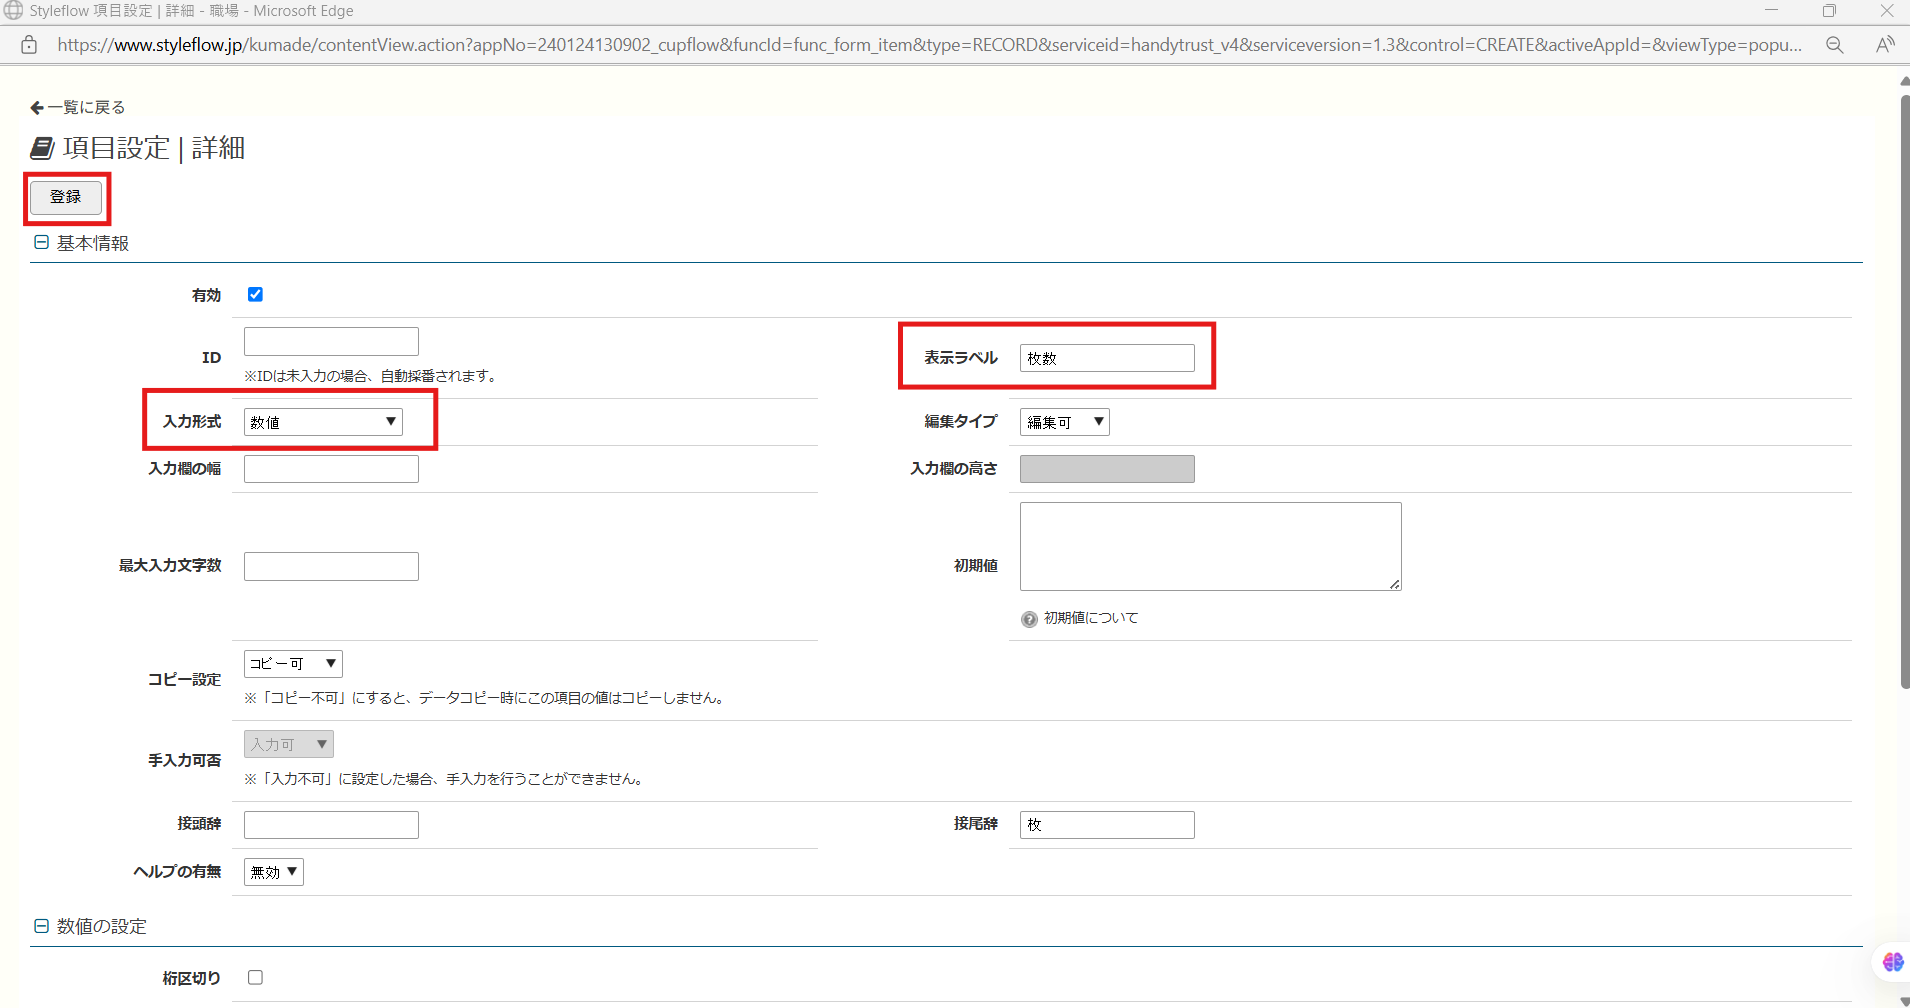1910x1008 pixels.
Task: Collapse the 数値の設定 section
Action: point(41,925)
